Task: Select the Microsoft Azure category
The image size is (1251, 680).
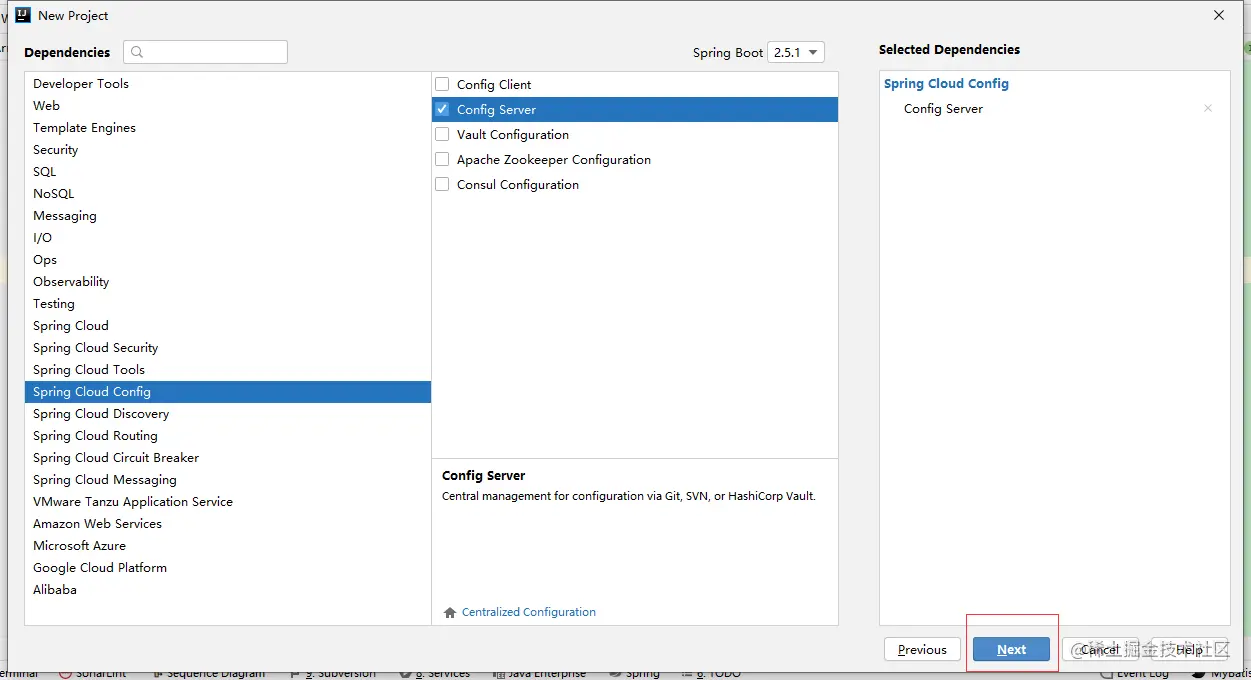Action: 228,546
